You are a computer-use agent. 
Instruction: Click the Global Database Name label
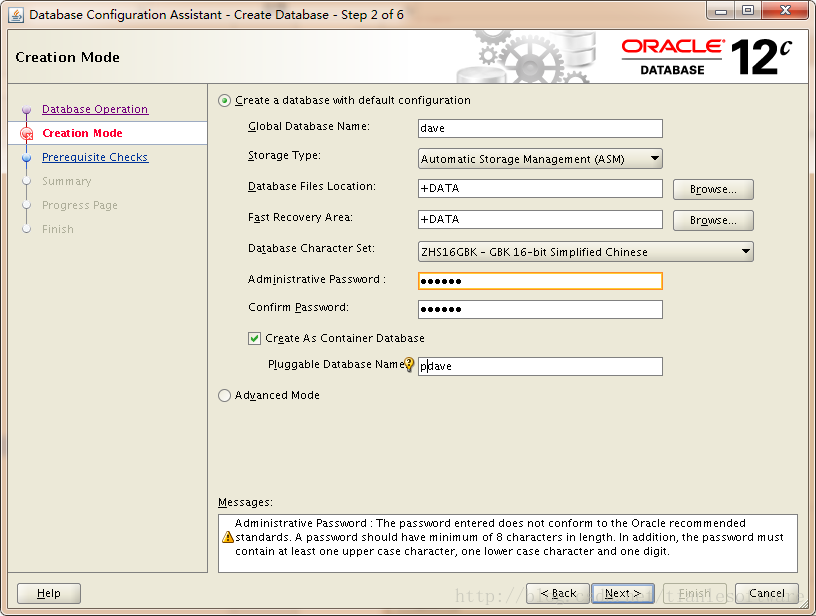309,126
